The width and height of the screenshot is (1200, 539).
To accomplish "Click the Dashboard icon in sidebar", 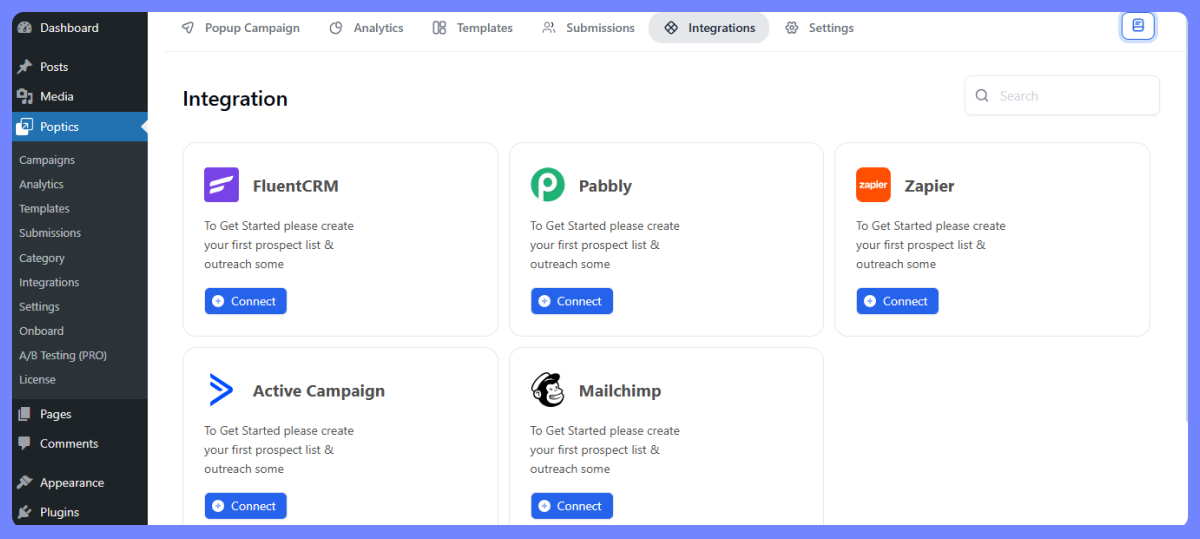I will tap(25, 28).
